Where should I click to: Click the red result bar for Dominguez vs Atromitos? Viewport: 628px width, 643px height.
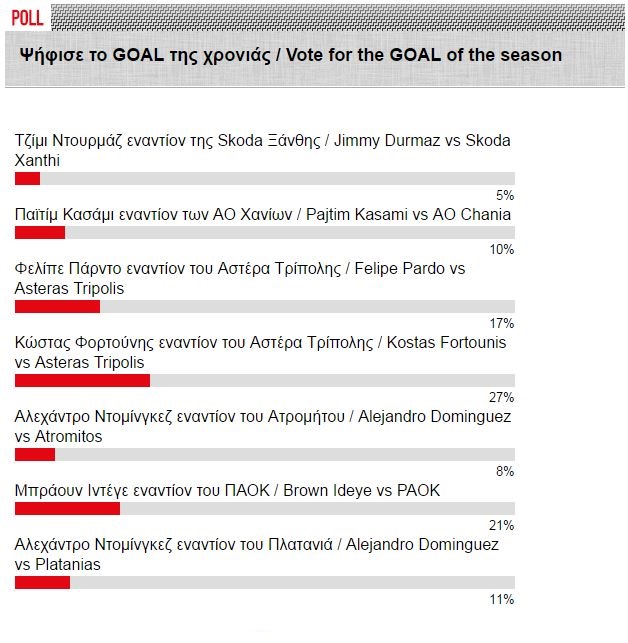35,455
